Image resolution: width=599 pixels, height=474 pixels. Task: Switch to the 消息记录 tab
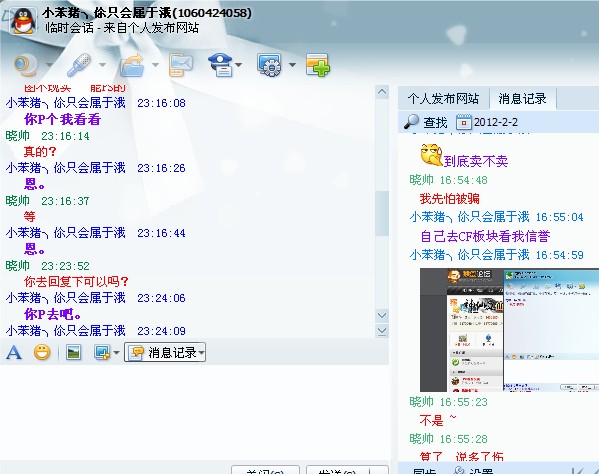pyautogui.click(x=522, y=99)
